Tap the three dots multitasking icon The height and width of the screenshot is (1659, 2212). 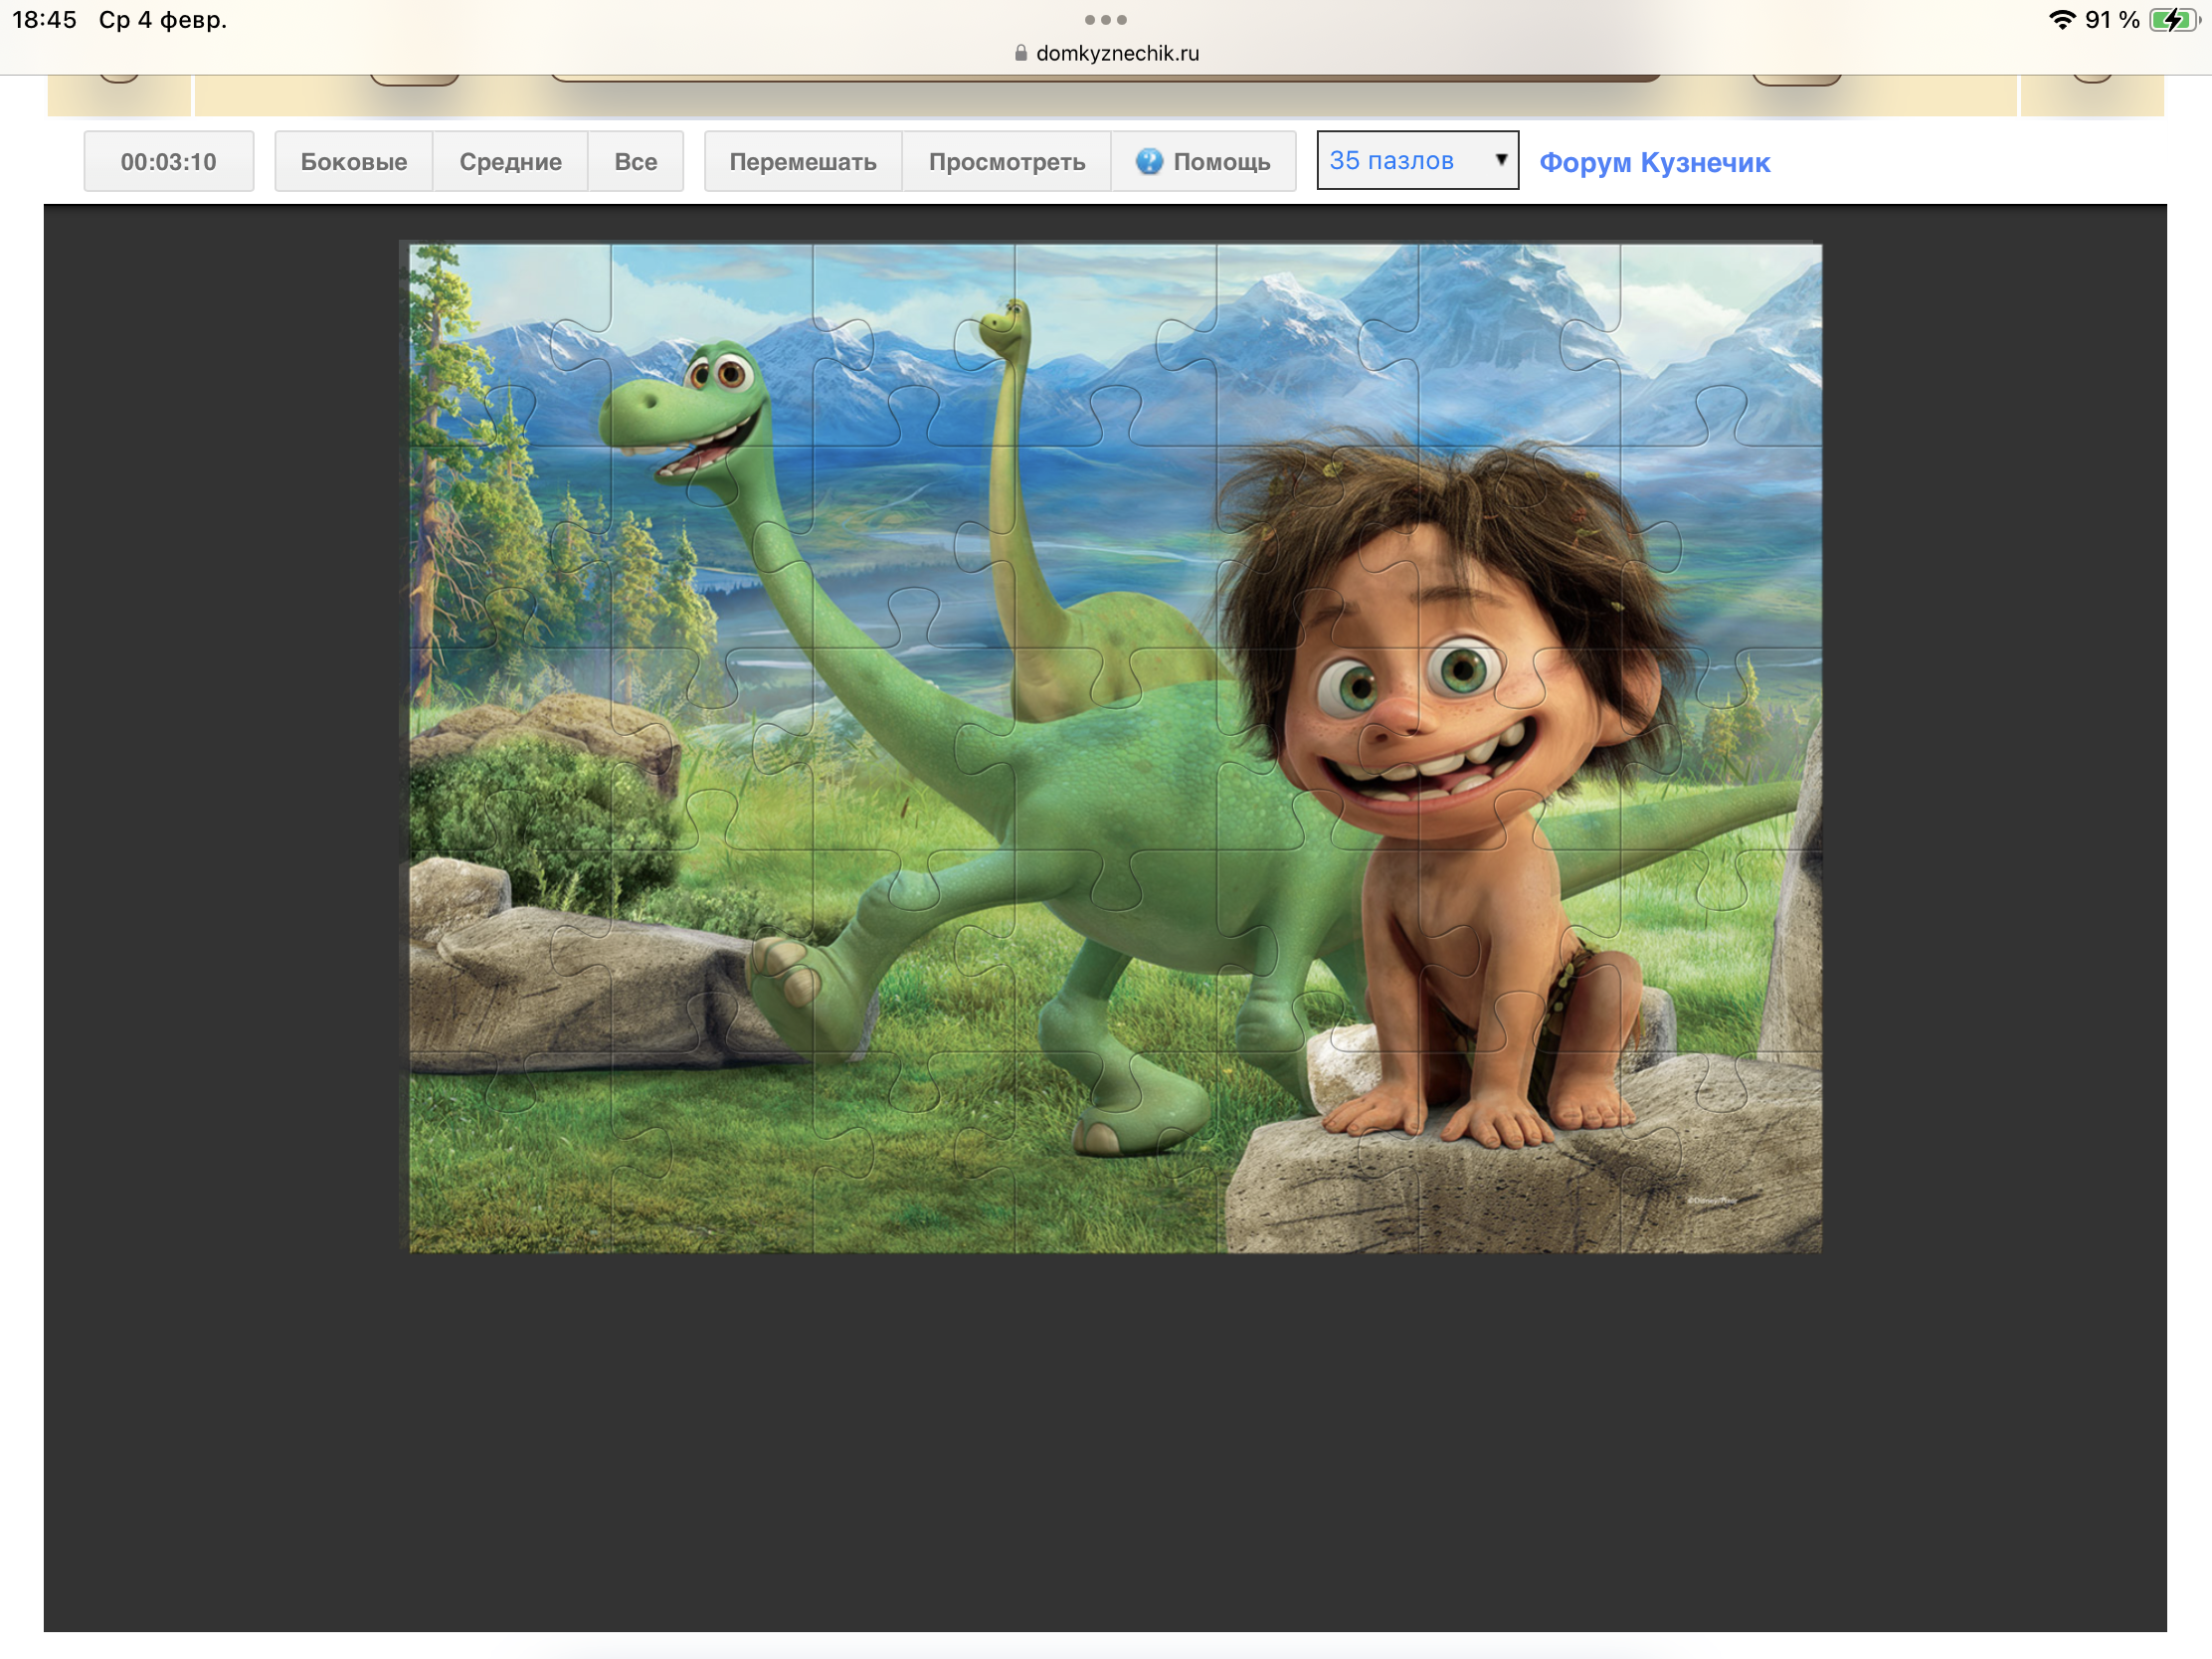[1105, 19]
